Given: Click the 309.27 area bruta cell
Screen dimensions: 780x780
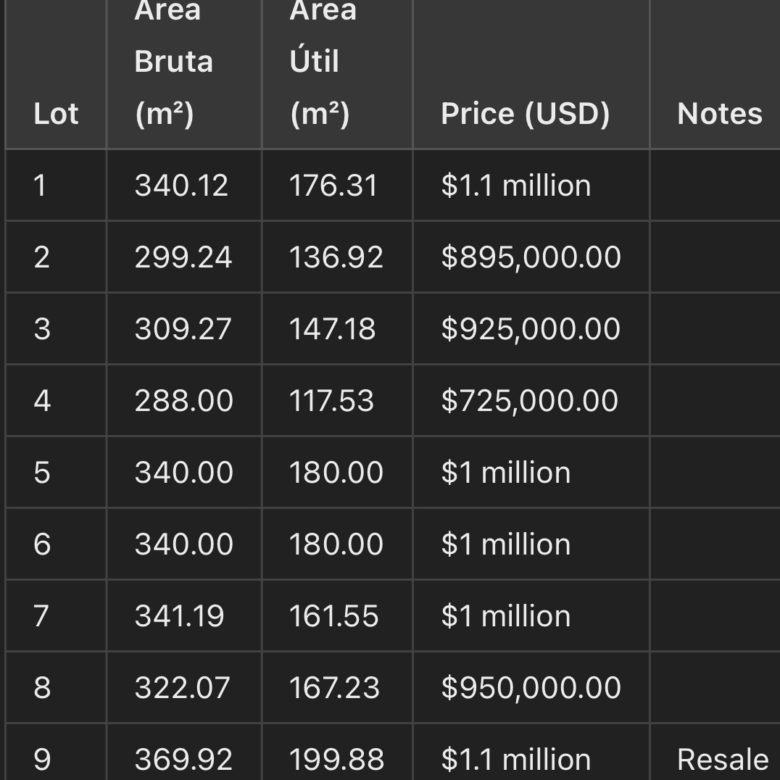Looking at the screenshot, I should 183,330.
